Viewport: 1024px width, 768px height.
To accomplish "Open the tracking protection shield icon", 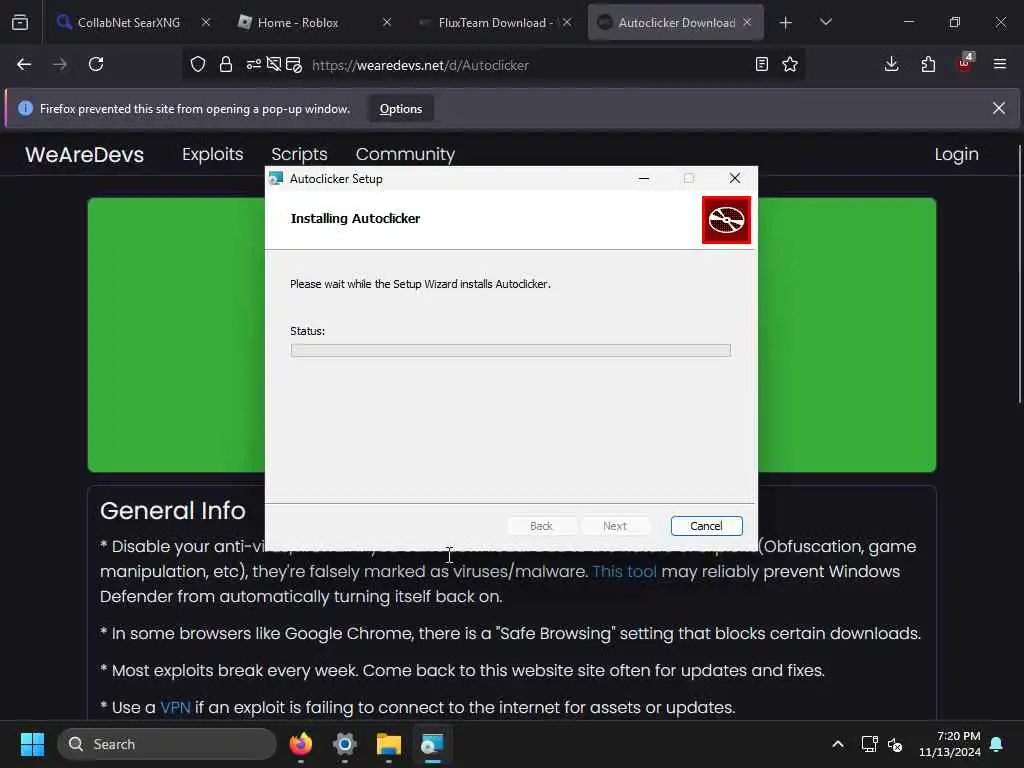I will [198, 64].
